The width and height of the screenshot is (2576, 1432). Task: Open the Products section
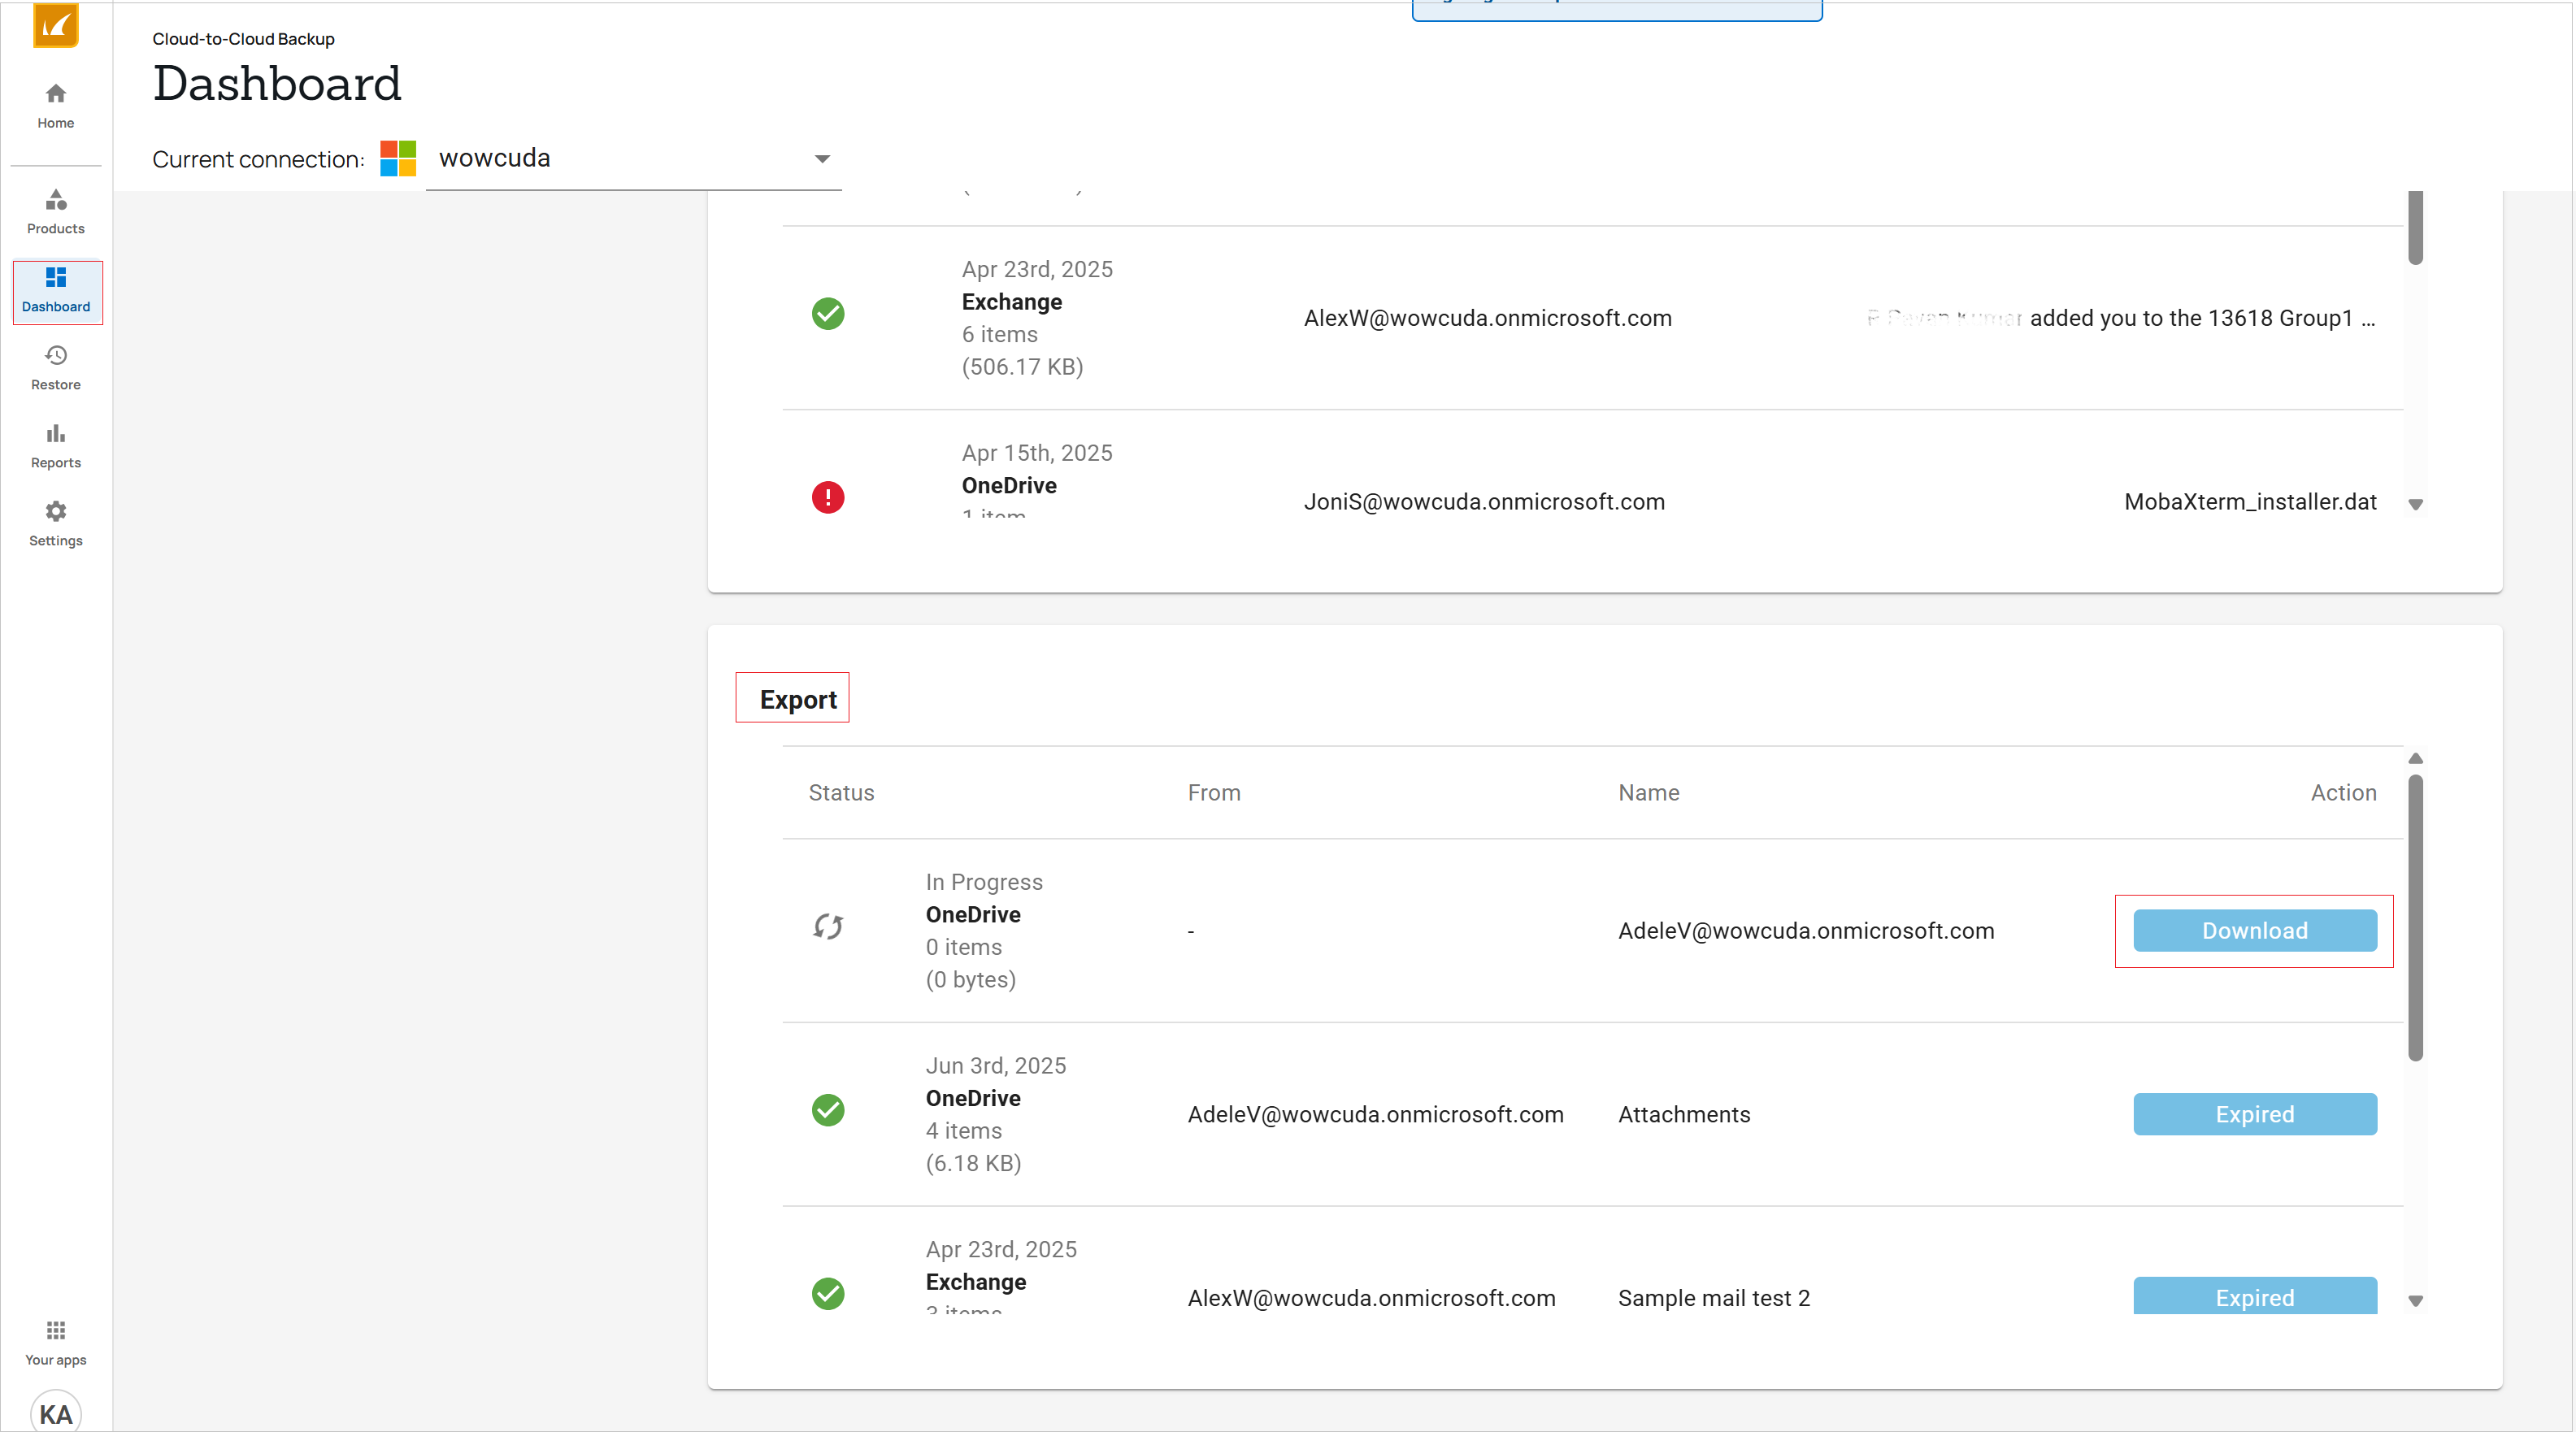point(56,212)
